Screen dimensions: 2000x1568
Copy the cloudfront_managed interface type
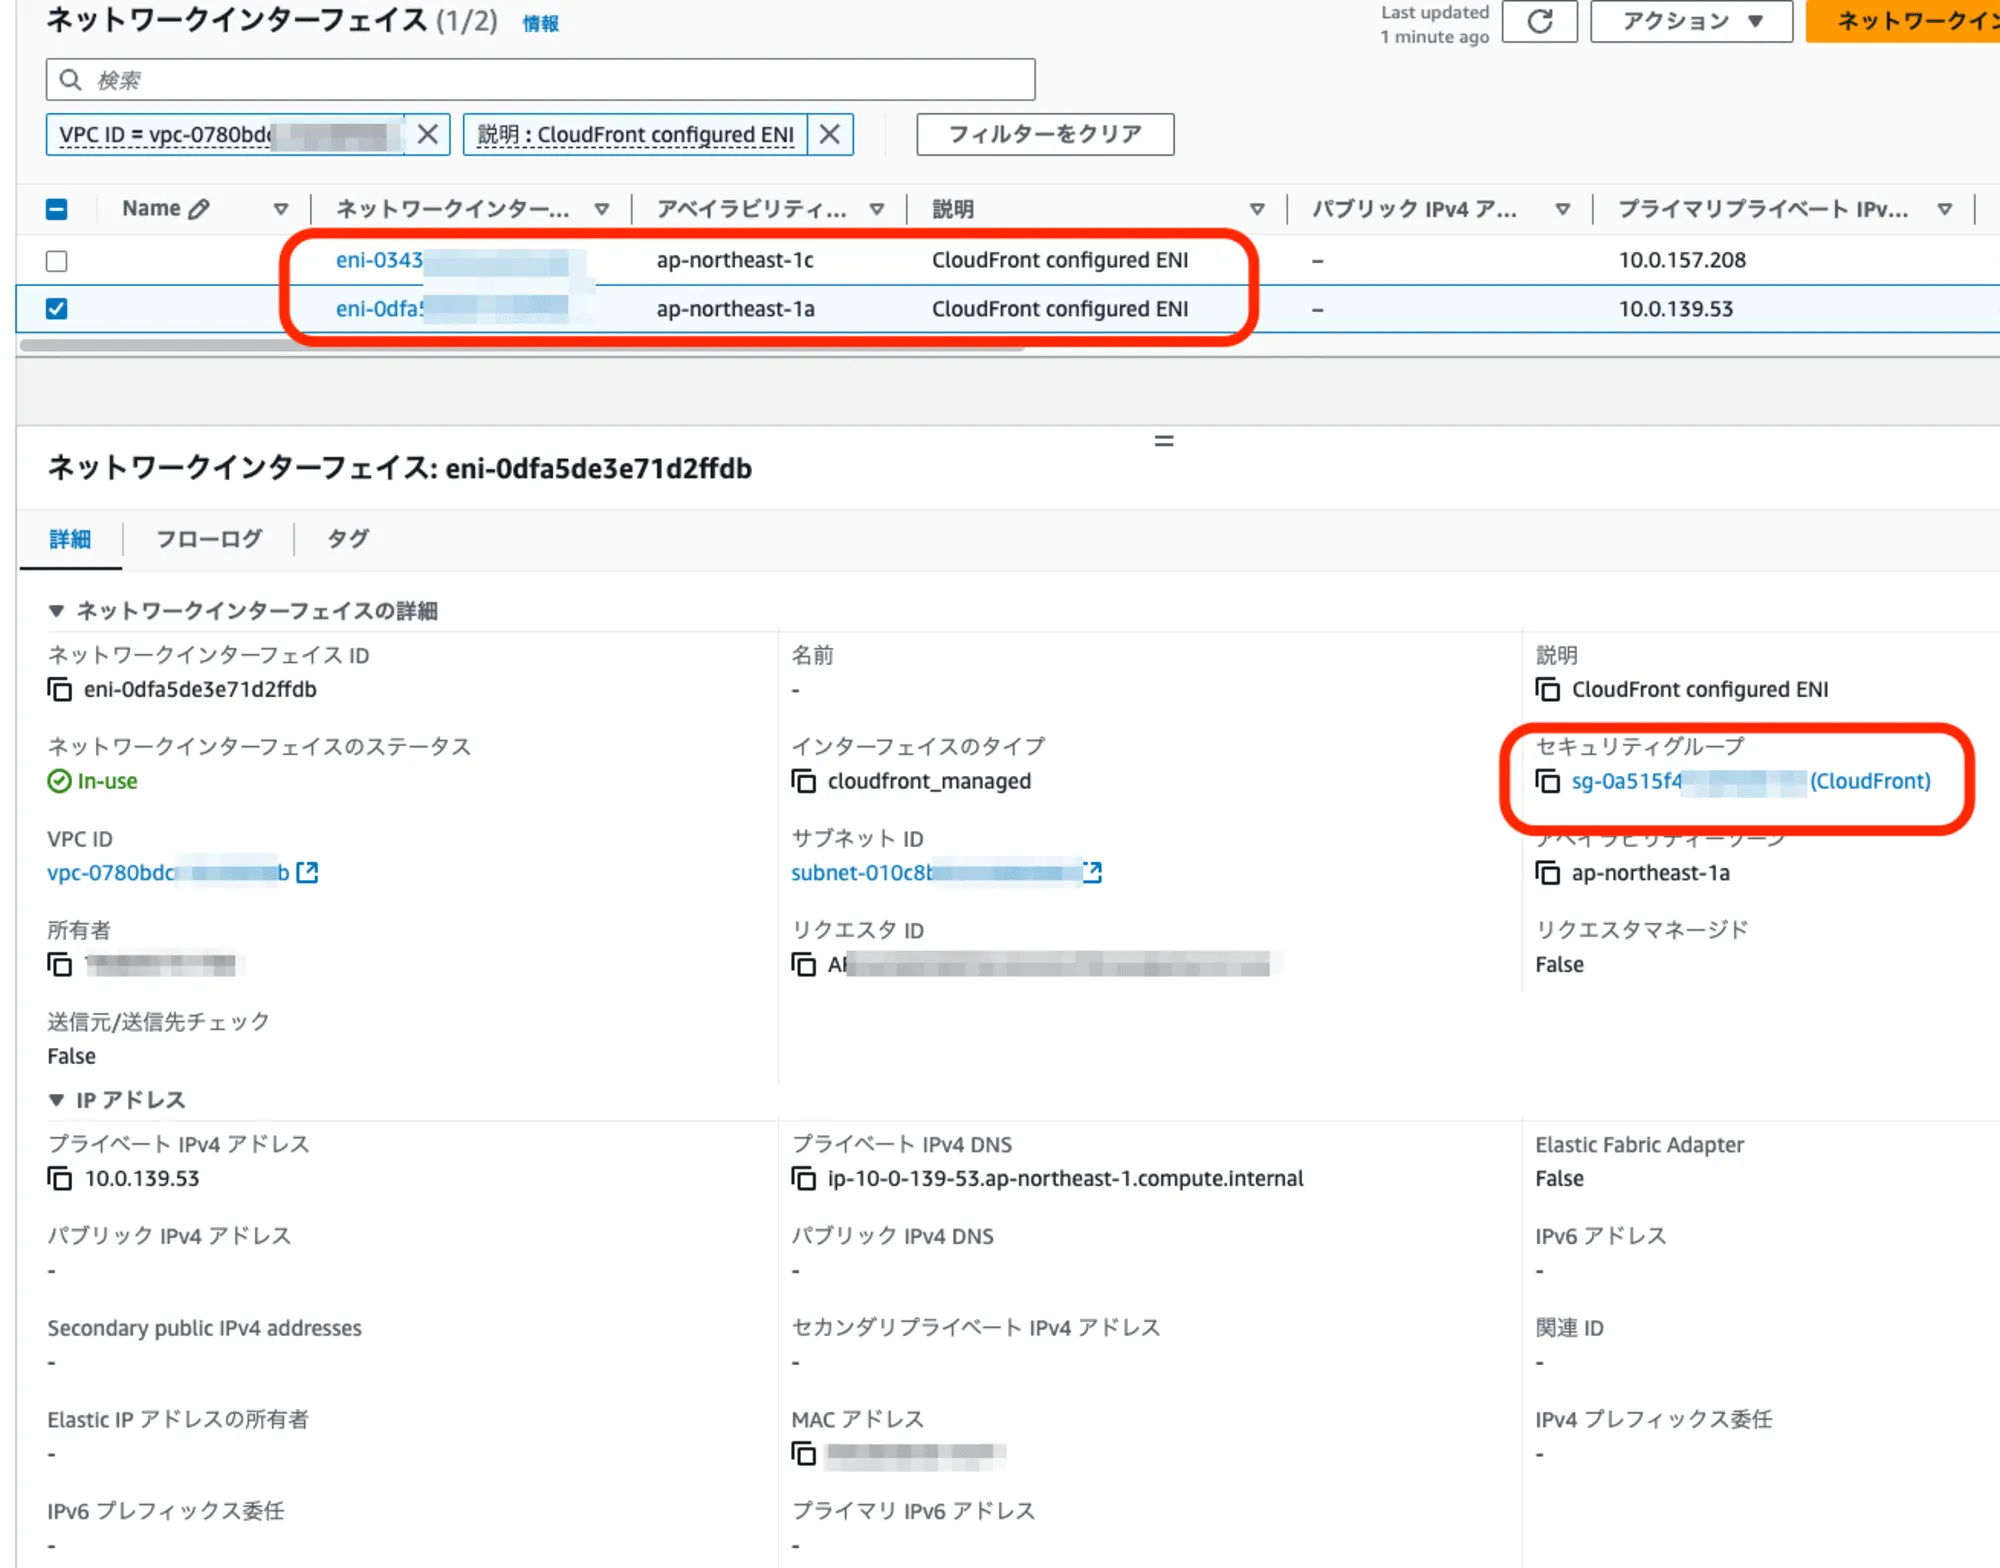coord(803,781)
